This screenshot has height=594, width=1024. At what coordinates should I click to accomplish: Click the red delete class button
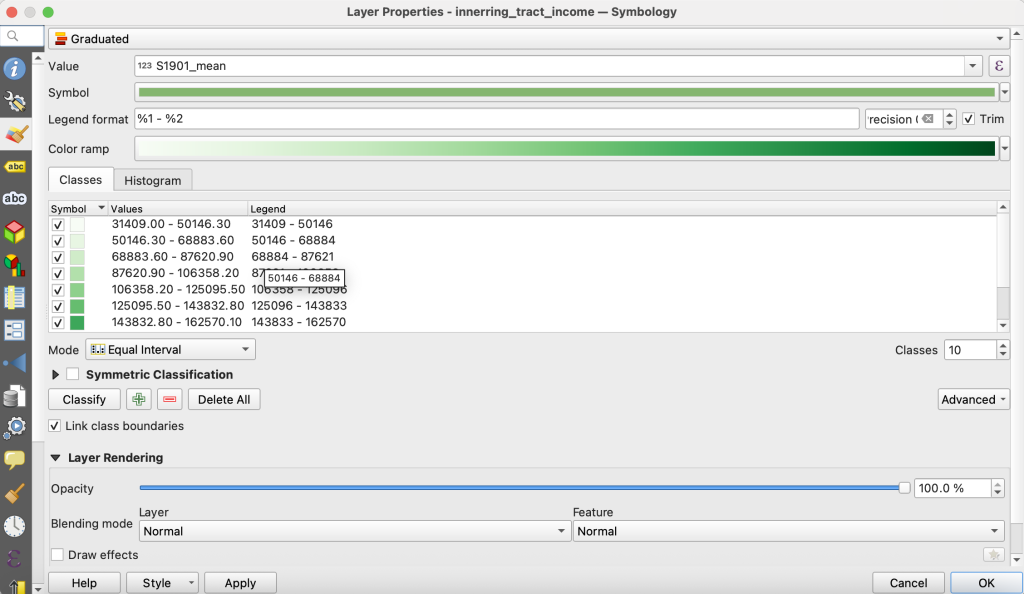170,399
